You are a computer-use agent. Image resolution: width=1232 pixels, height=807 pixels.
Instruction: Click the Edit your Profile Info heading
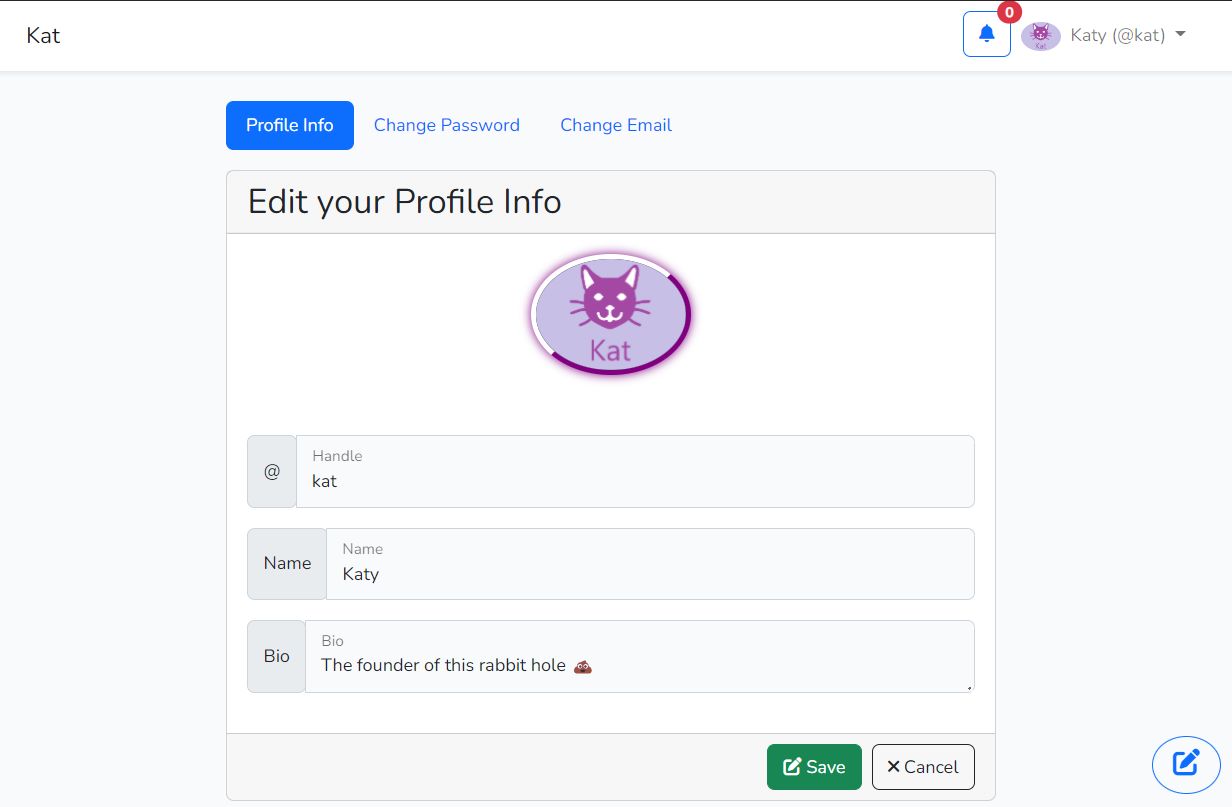pyautogui.click(x=405, y=202)
